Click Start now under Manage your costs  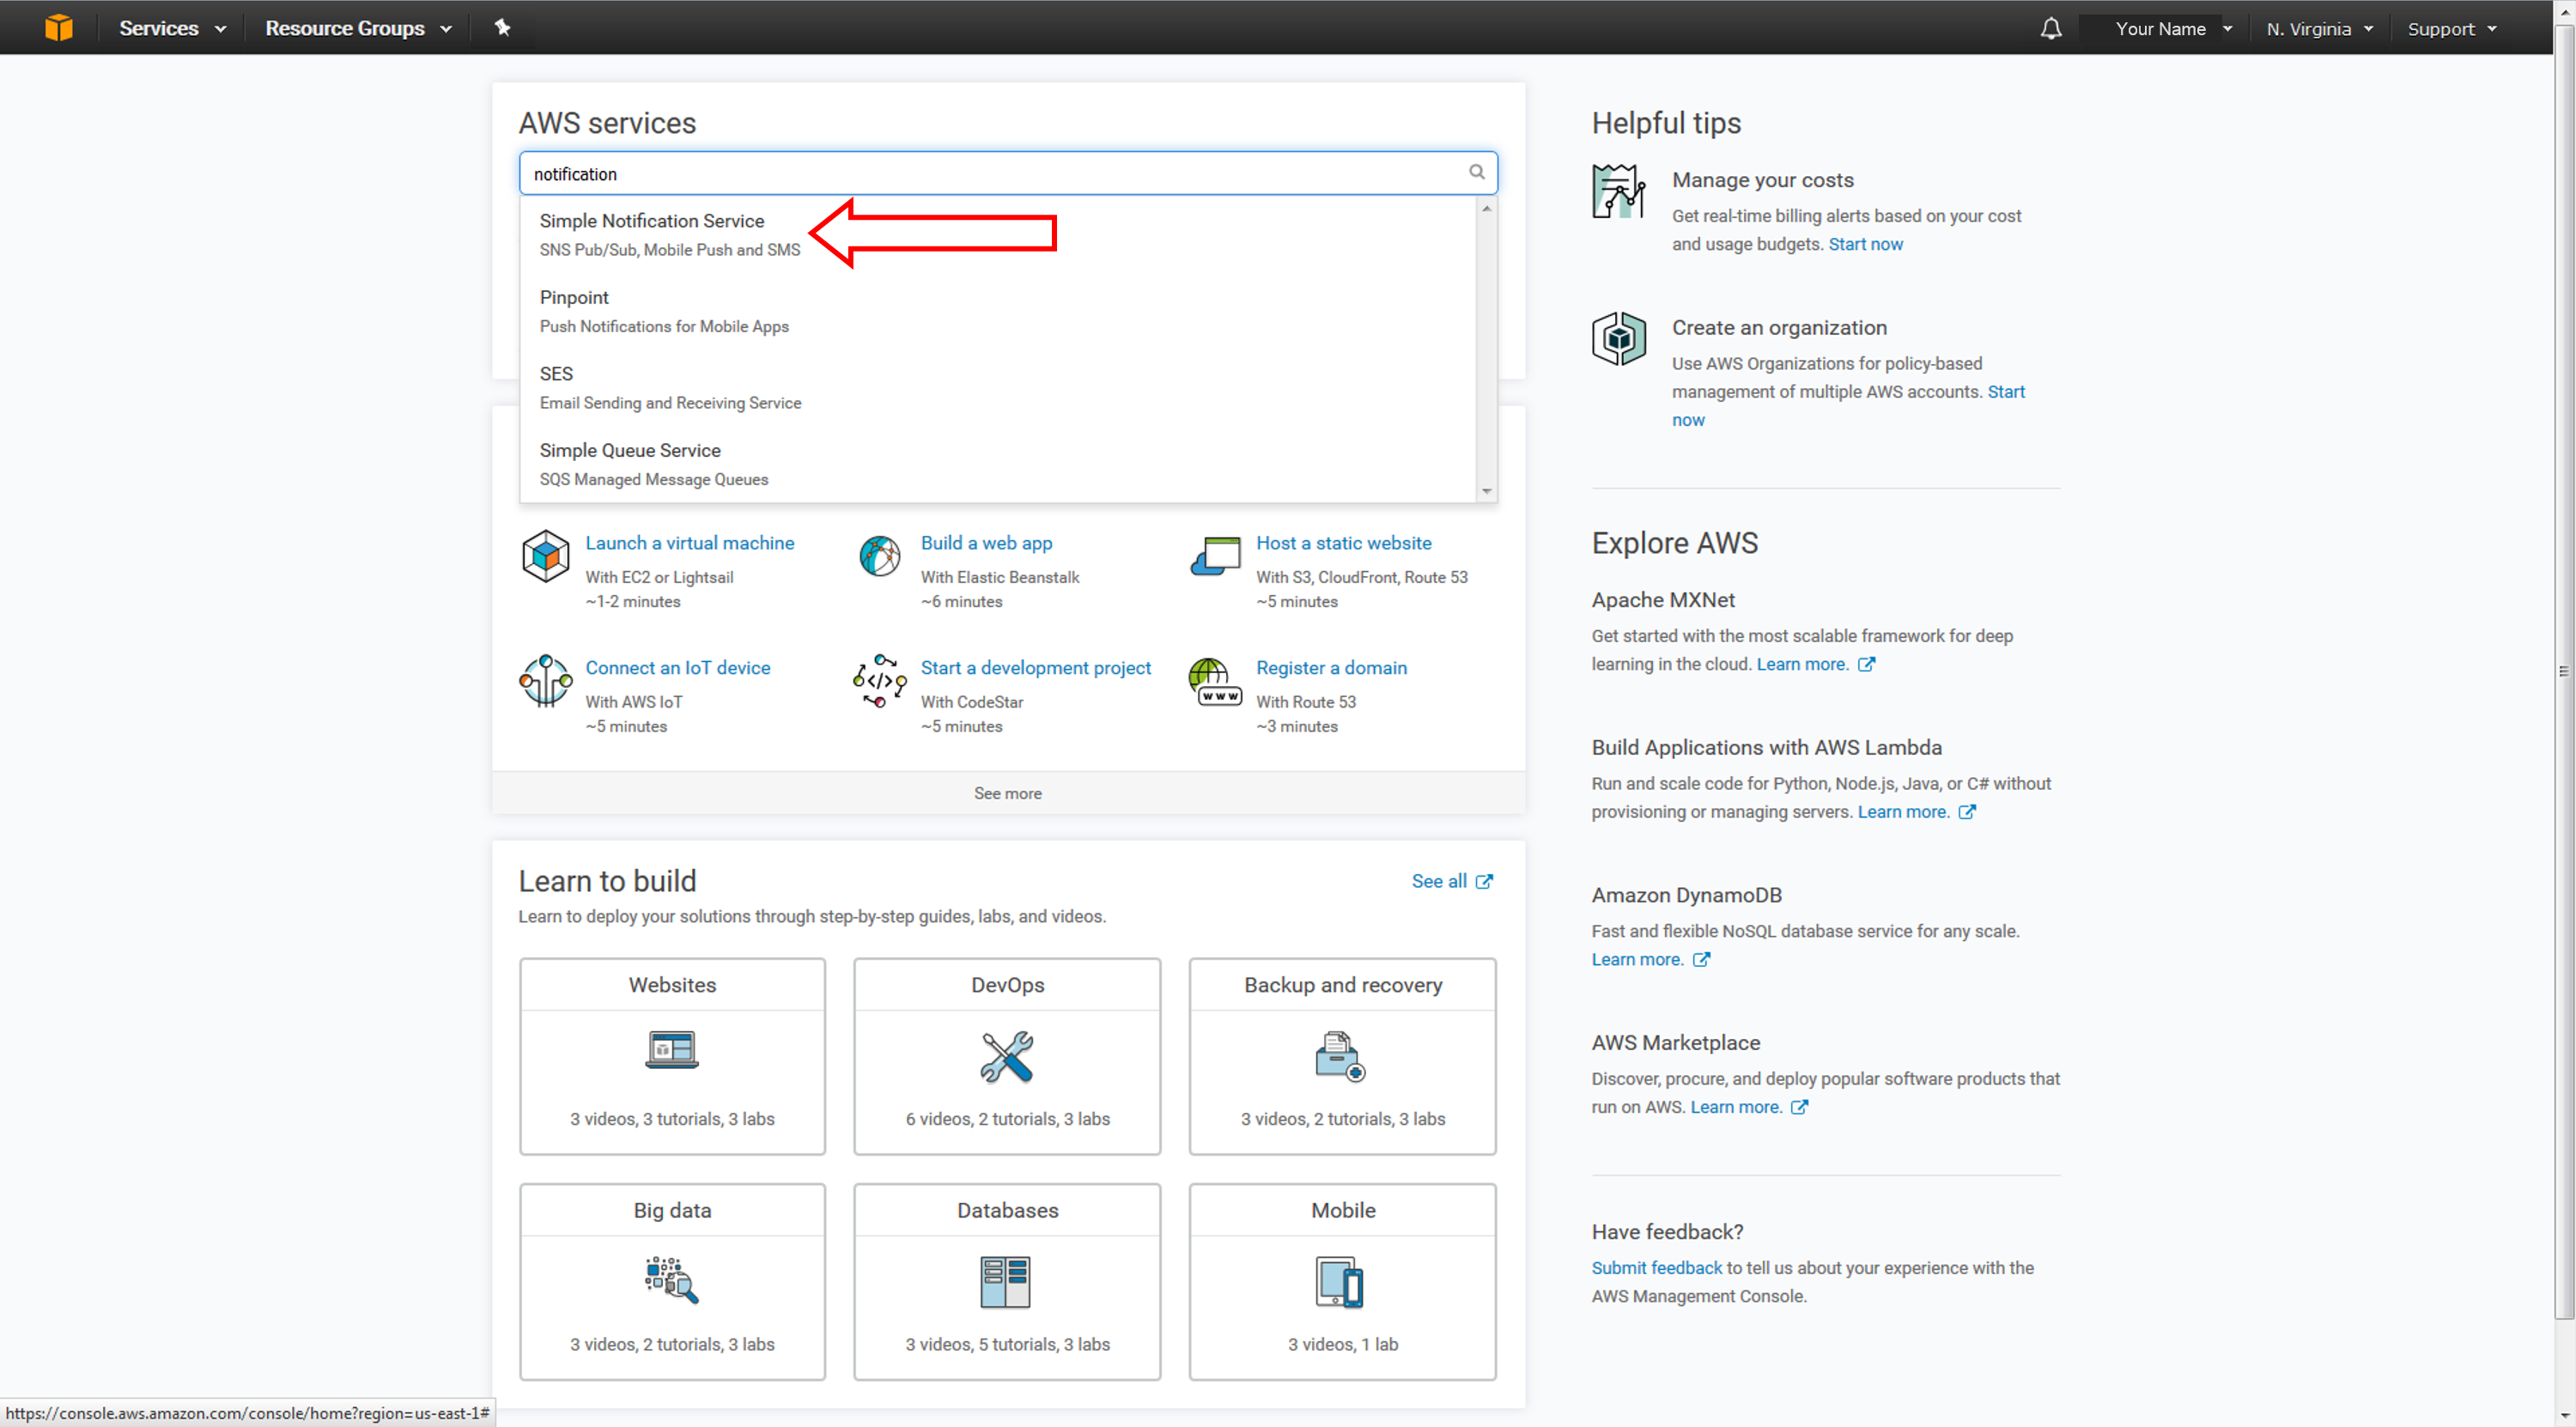pyautogui.click(x=1865, y=244)
